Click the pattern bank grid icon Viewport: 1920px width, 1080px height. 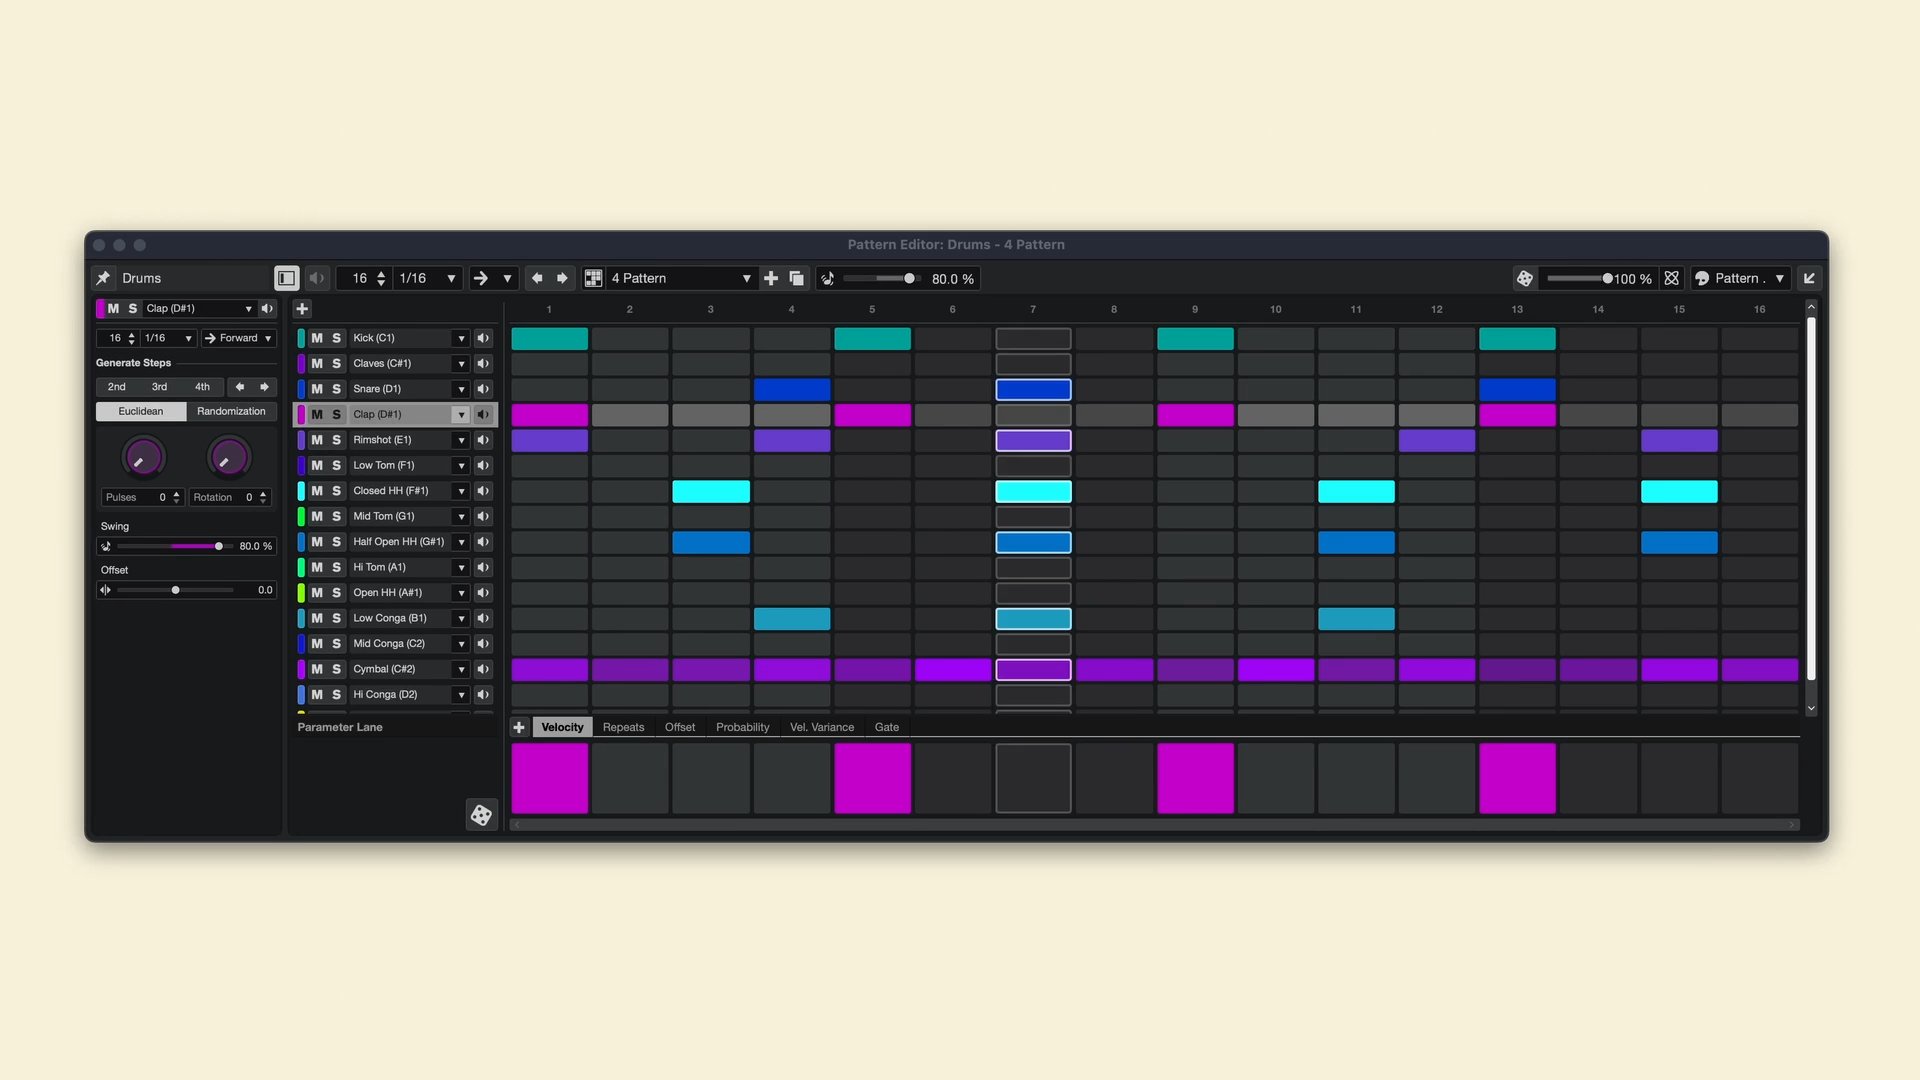(x=593, y=278)
